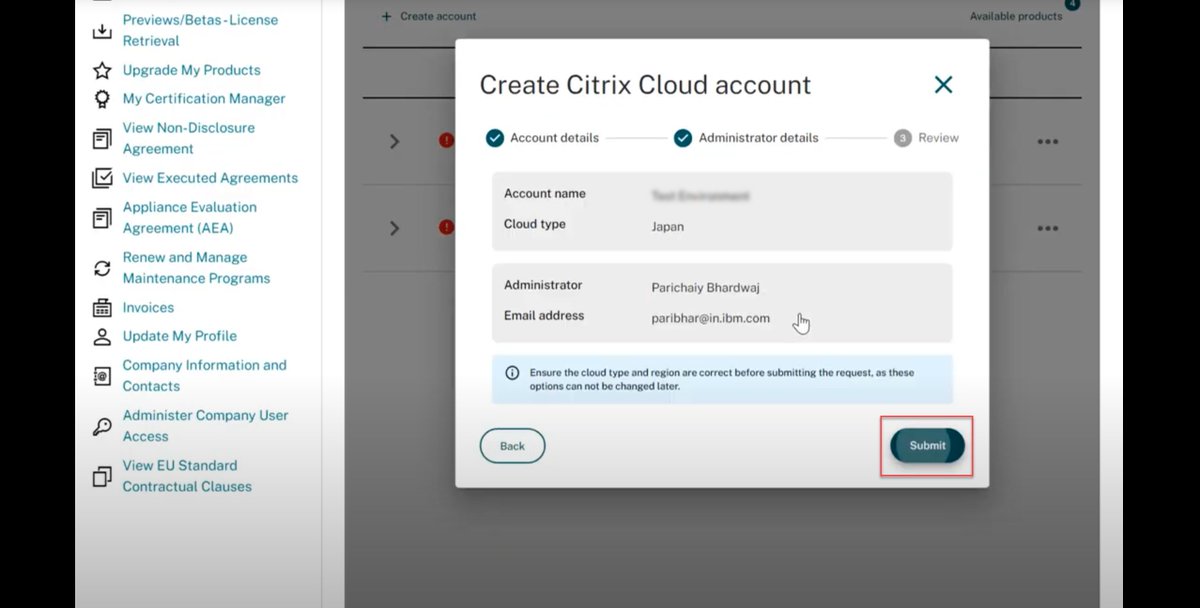The image size is (1200, 608).
Task: Expand the first account row chevron
Action: coord(392,142)
